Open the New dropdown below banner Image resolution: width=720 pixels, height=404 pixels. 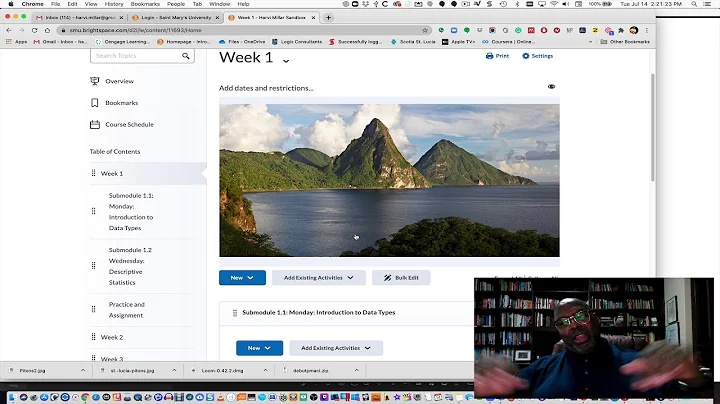click(x=242, y=278)
